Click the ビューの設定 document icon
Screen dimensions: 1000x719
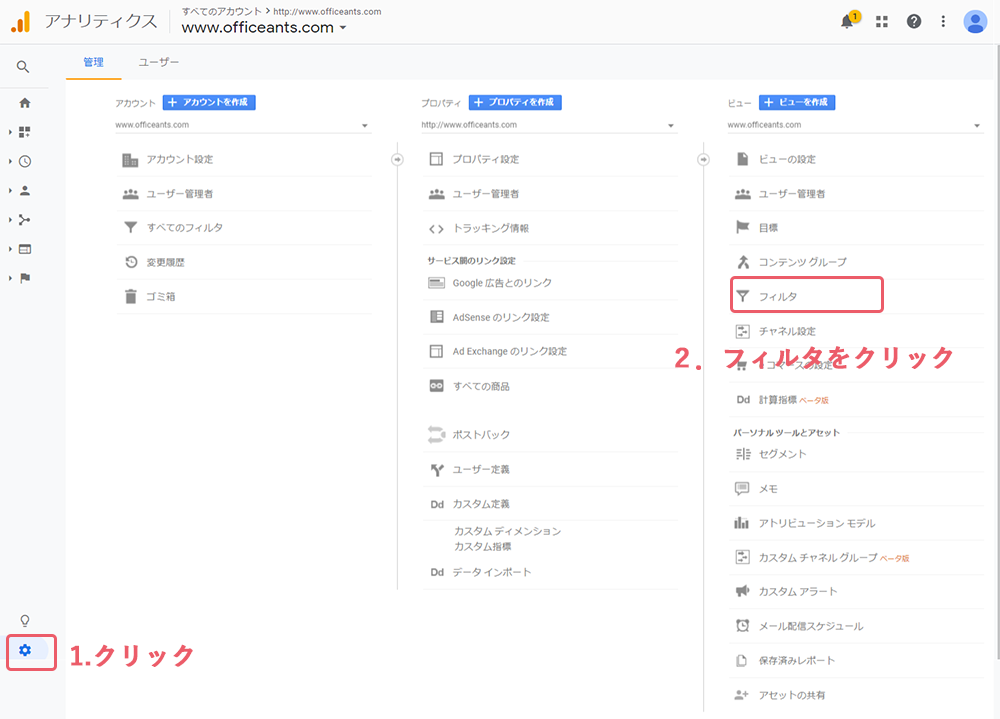742,159
